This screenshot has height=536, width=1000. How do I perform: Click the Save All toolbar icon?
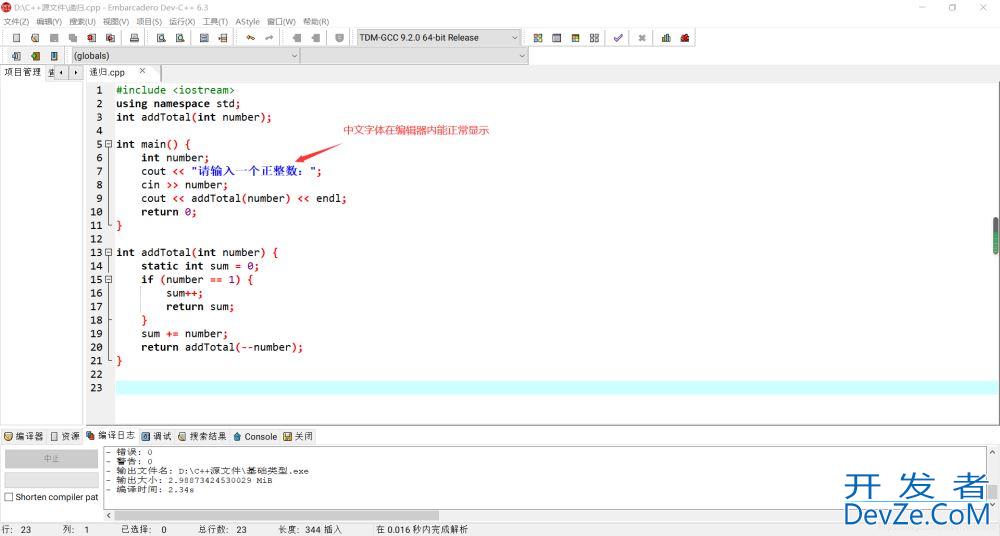[73, 38]
